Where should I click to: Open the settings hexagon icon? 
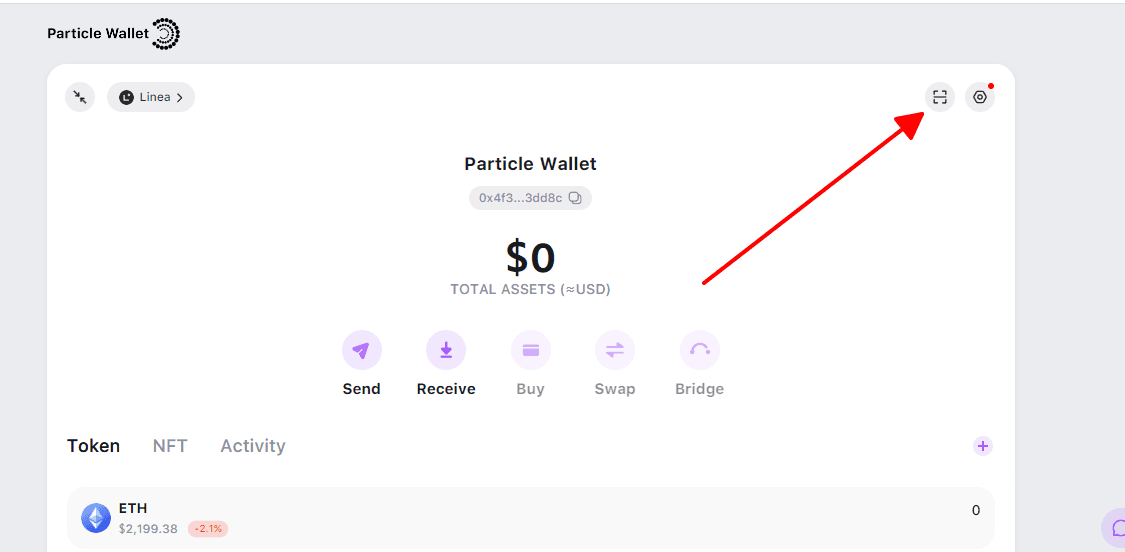980,97
